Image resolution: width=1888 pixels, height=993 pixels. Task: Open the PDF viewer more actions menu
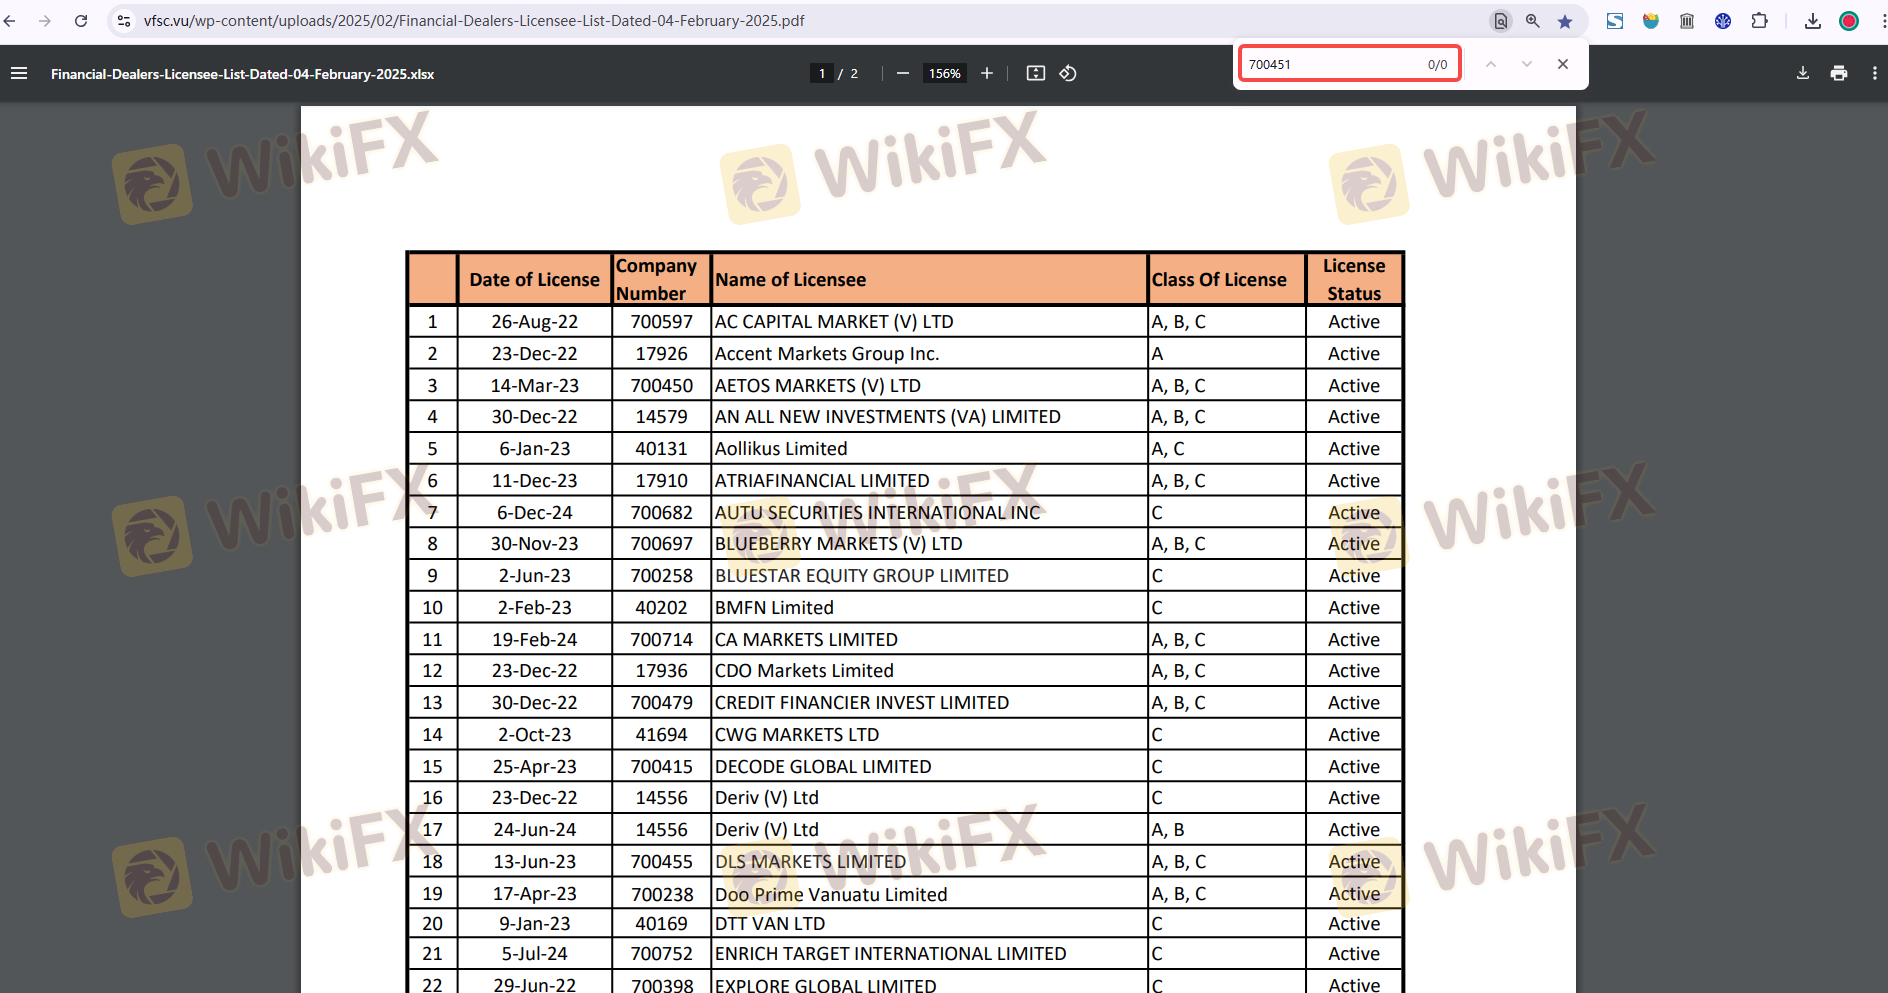pos(1874,73)
